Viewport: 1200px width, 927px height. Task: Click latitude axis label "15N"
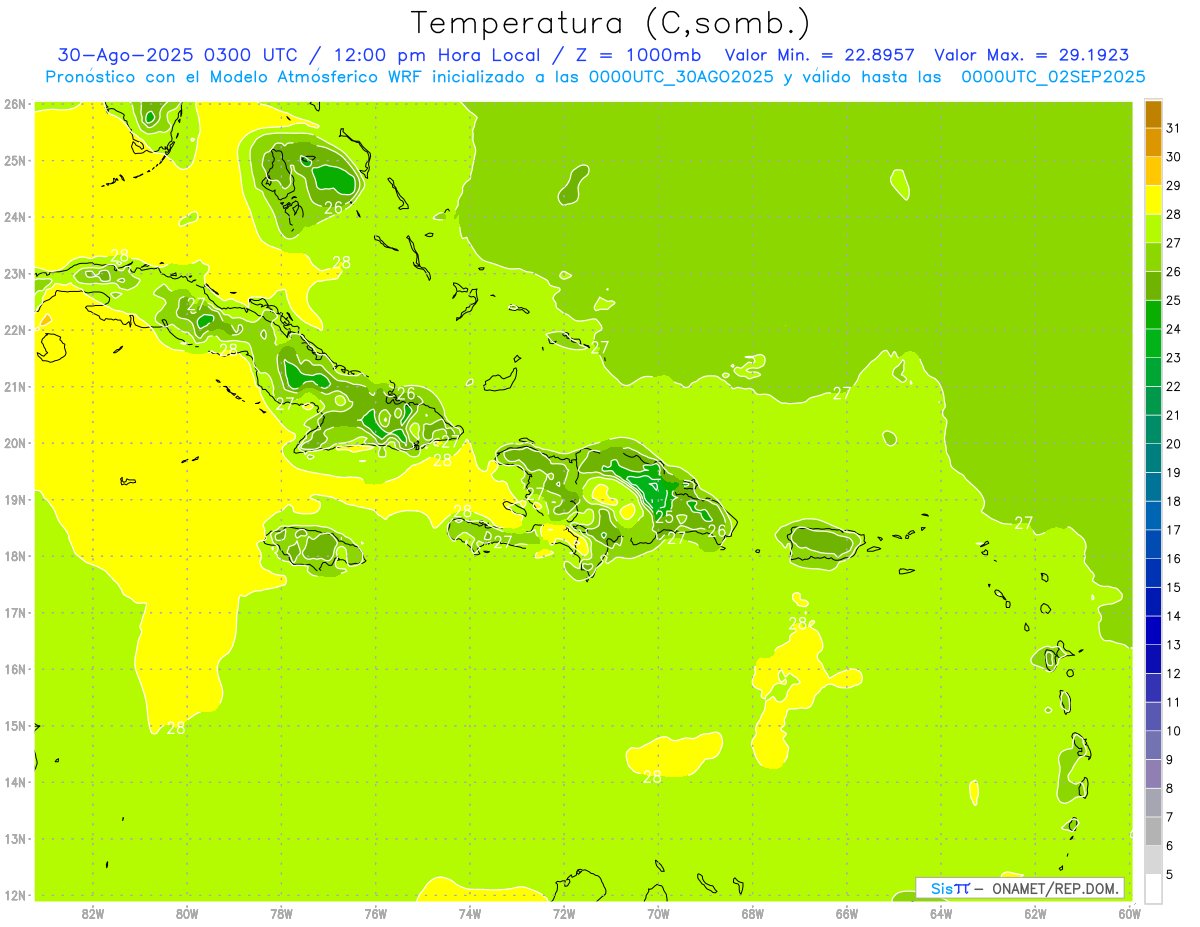point(15,726)
